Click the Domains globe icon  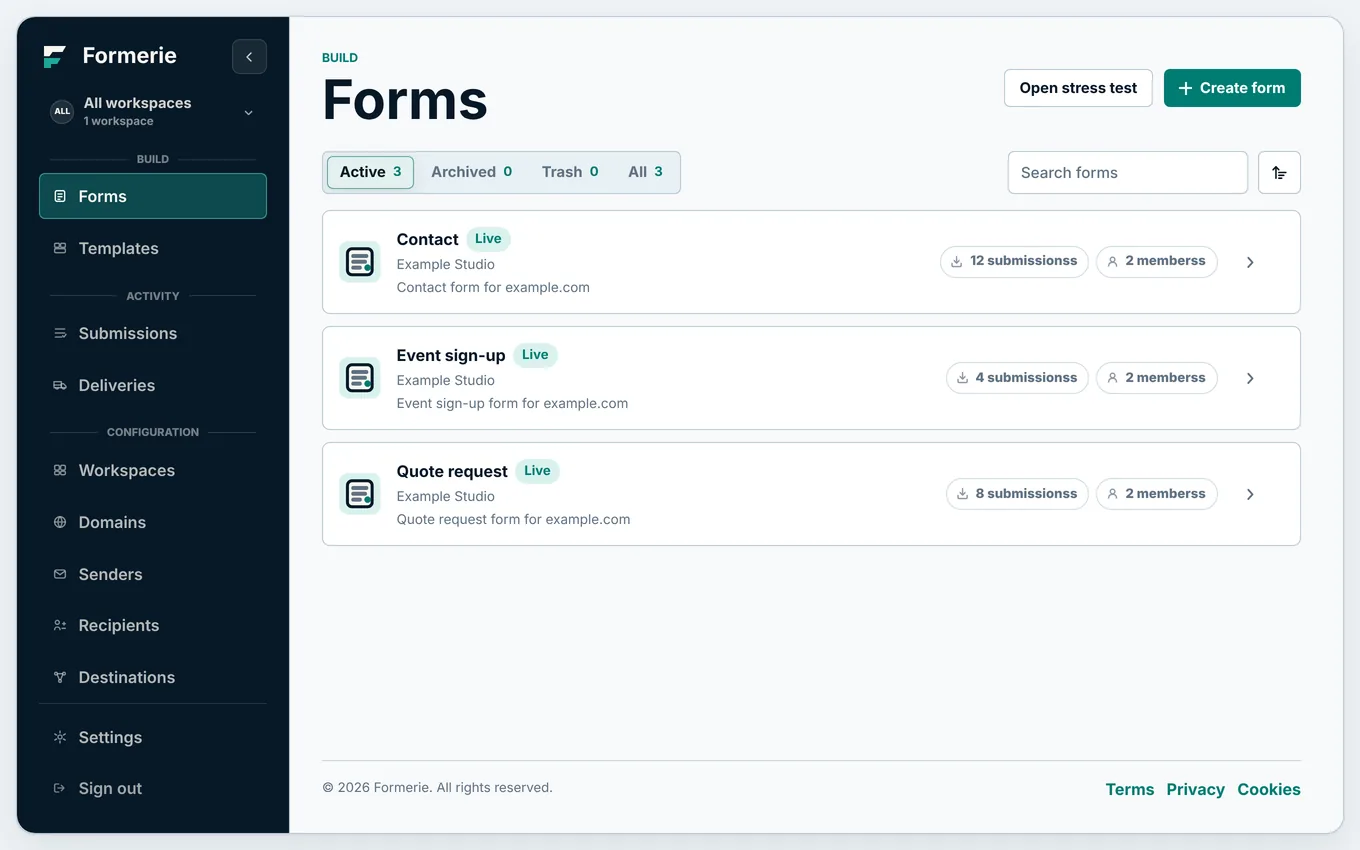point(60,522)
